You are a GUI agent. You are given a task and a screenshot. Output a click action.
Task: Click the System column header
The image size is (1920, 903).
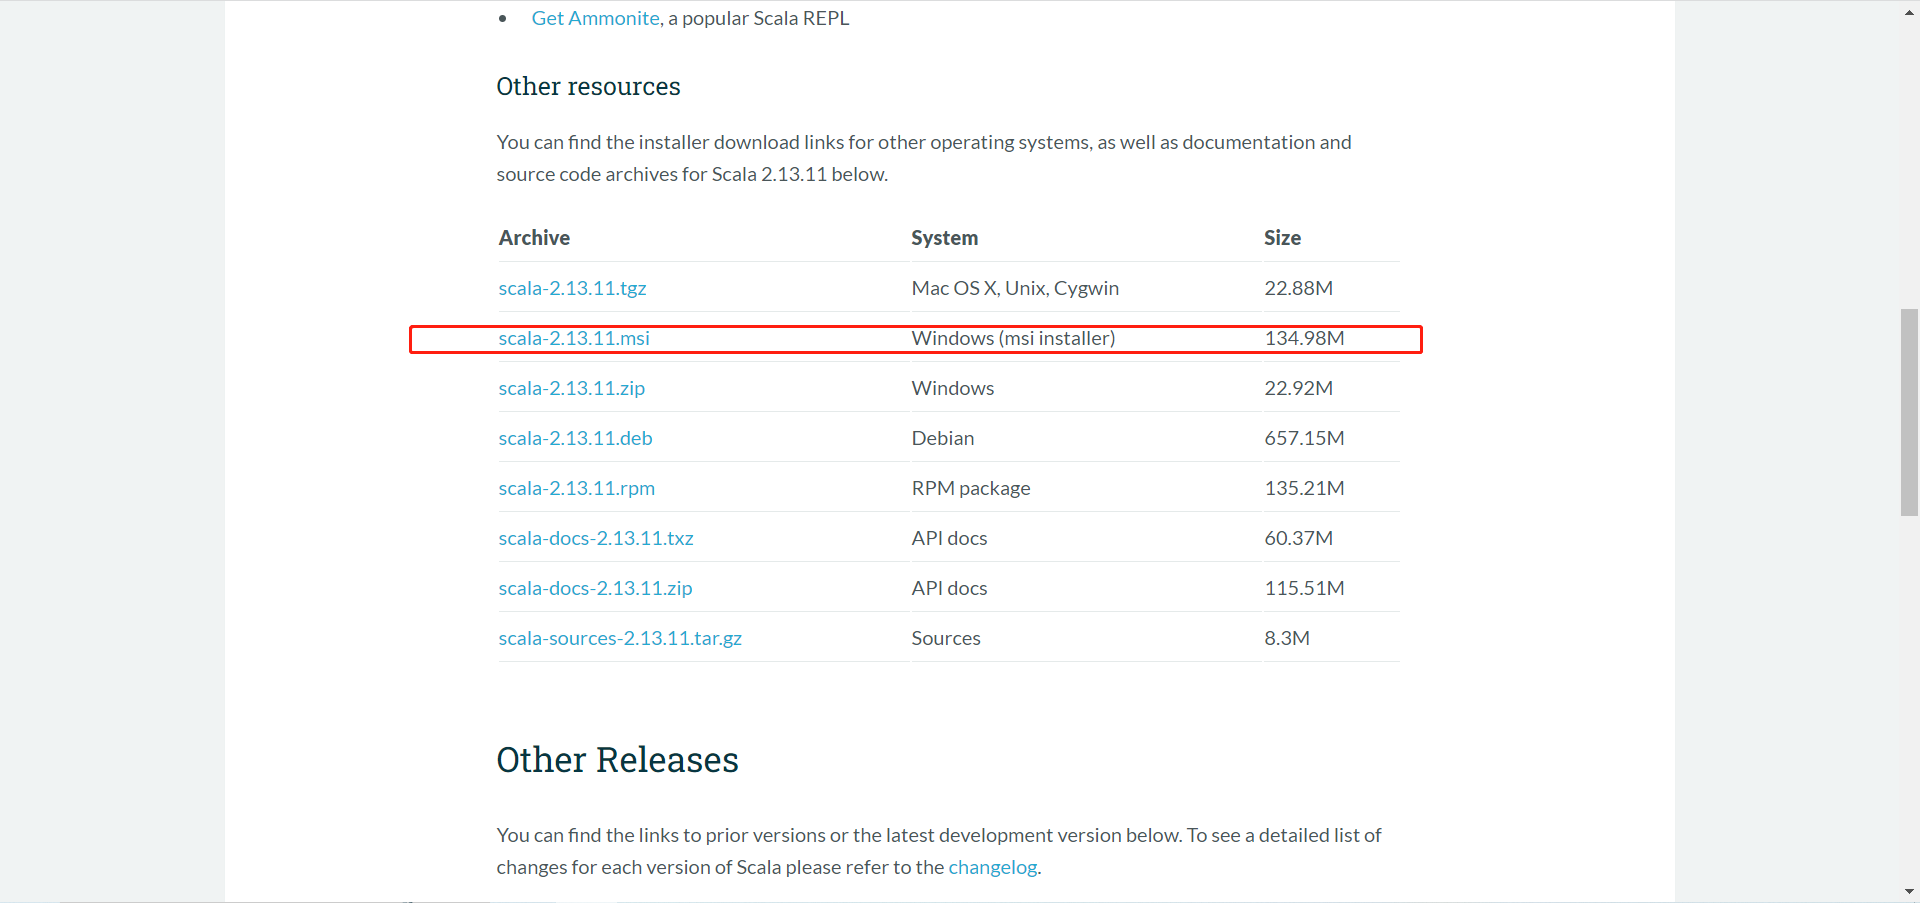[944, 238]
